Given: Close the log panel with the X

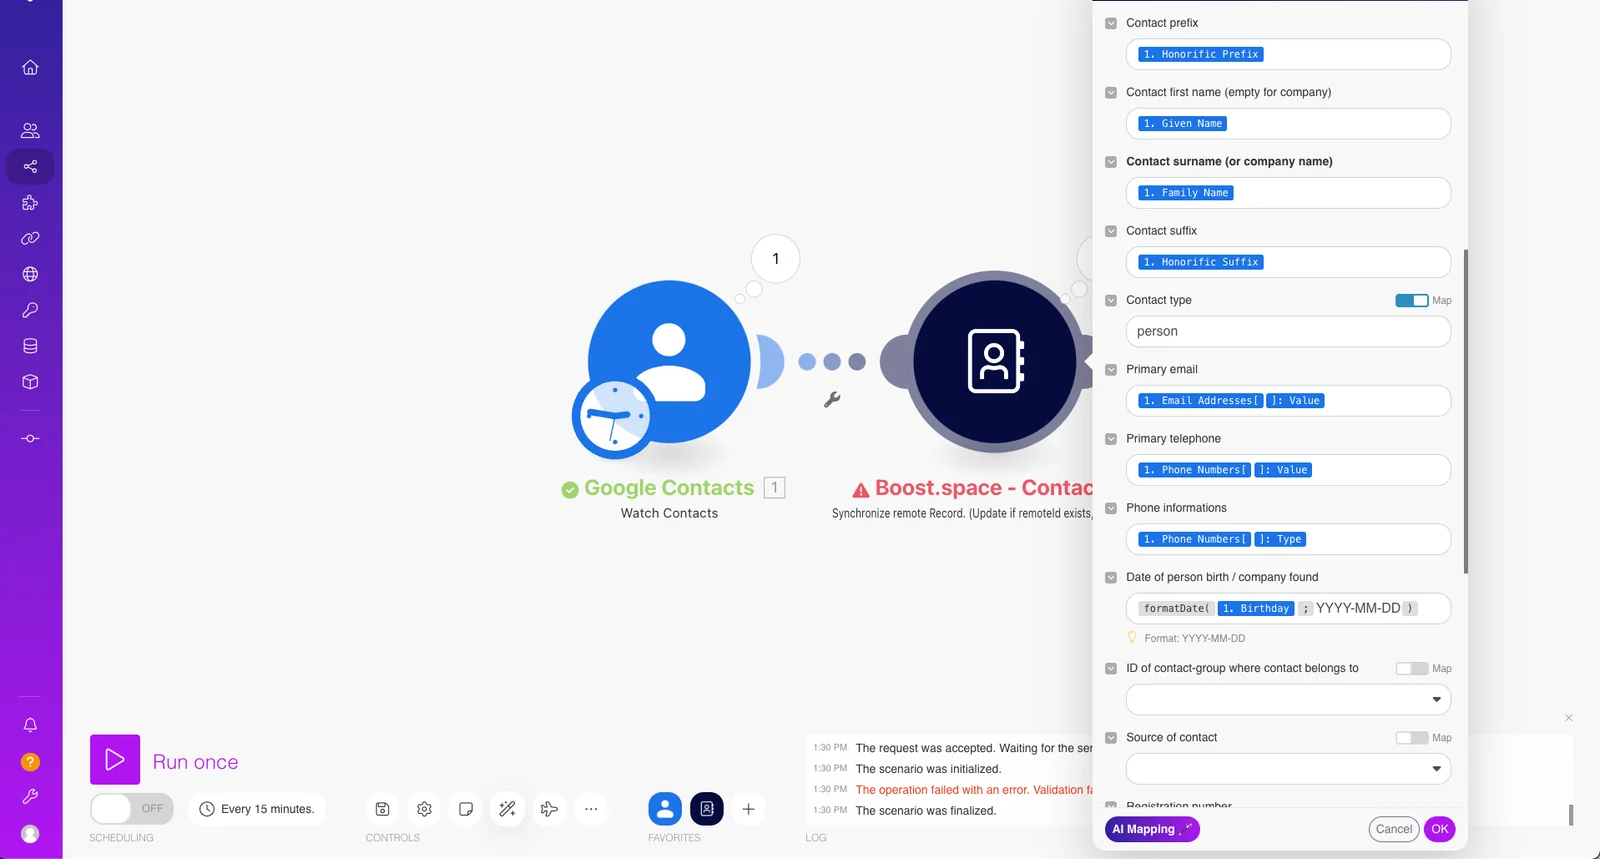Looking at the screenshot, I should [1569, 718].
